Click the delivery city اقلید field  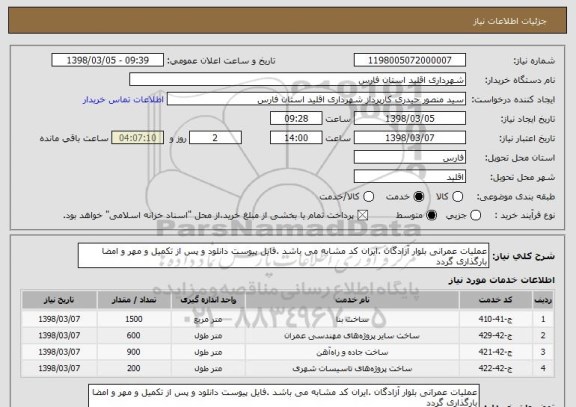click(410, 177)
